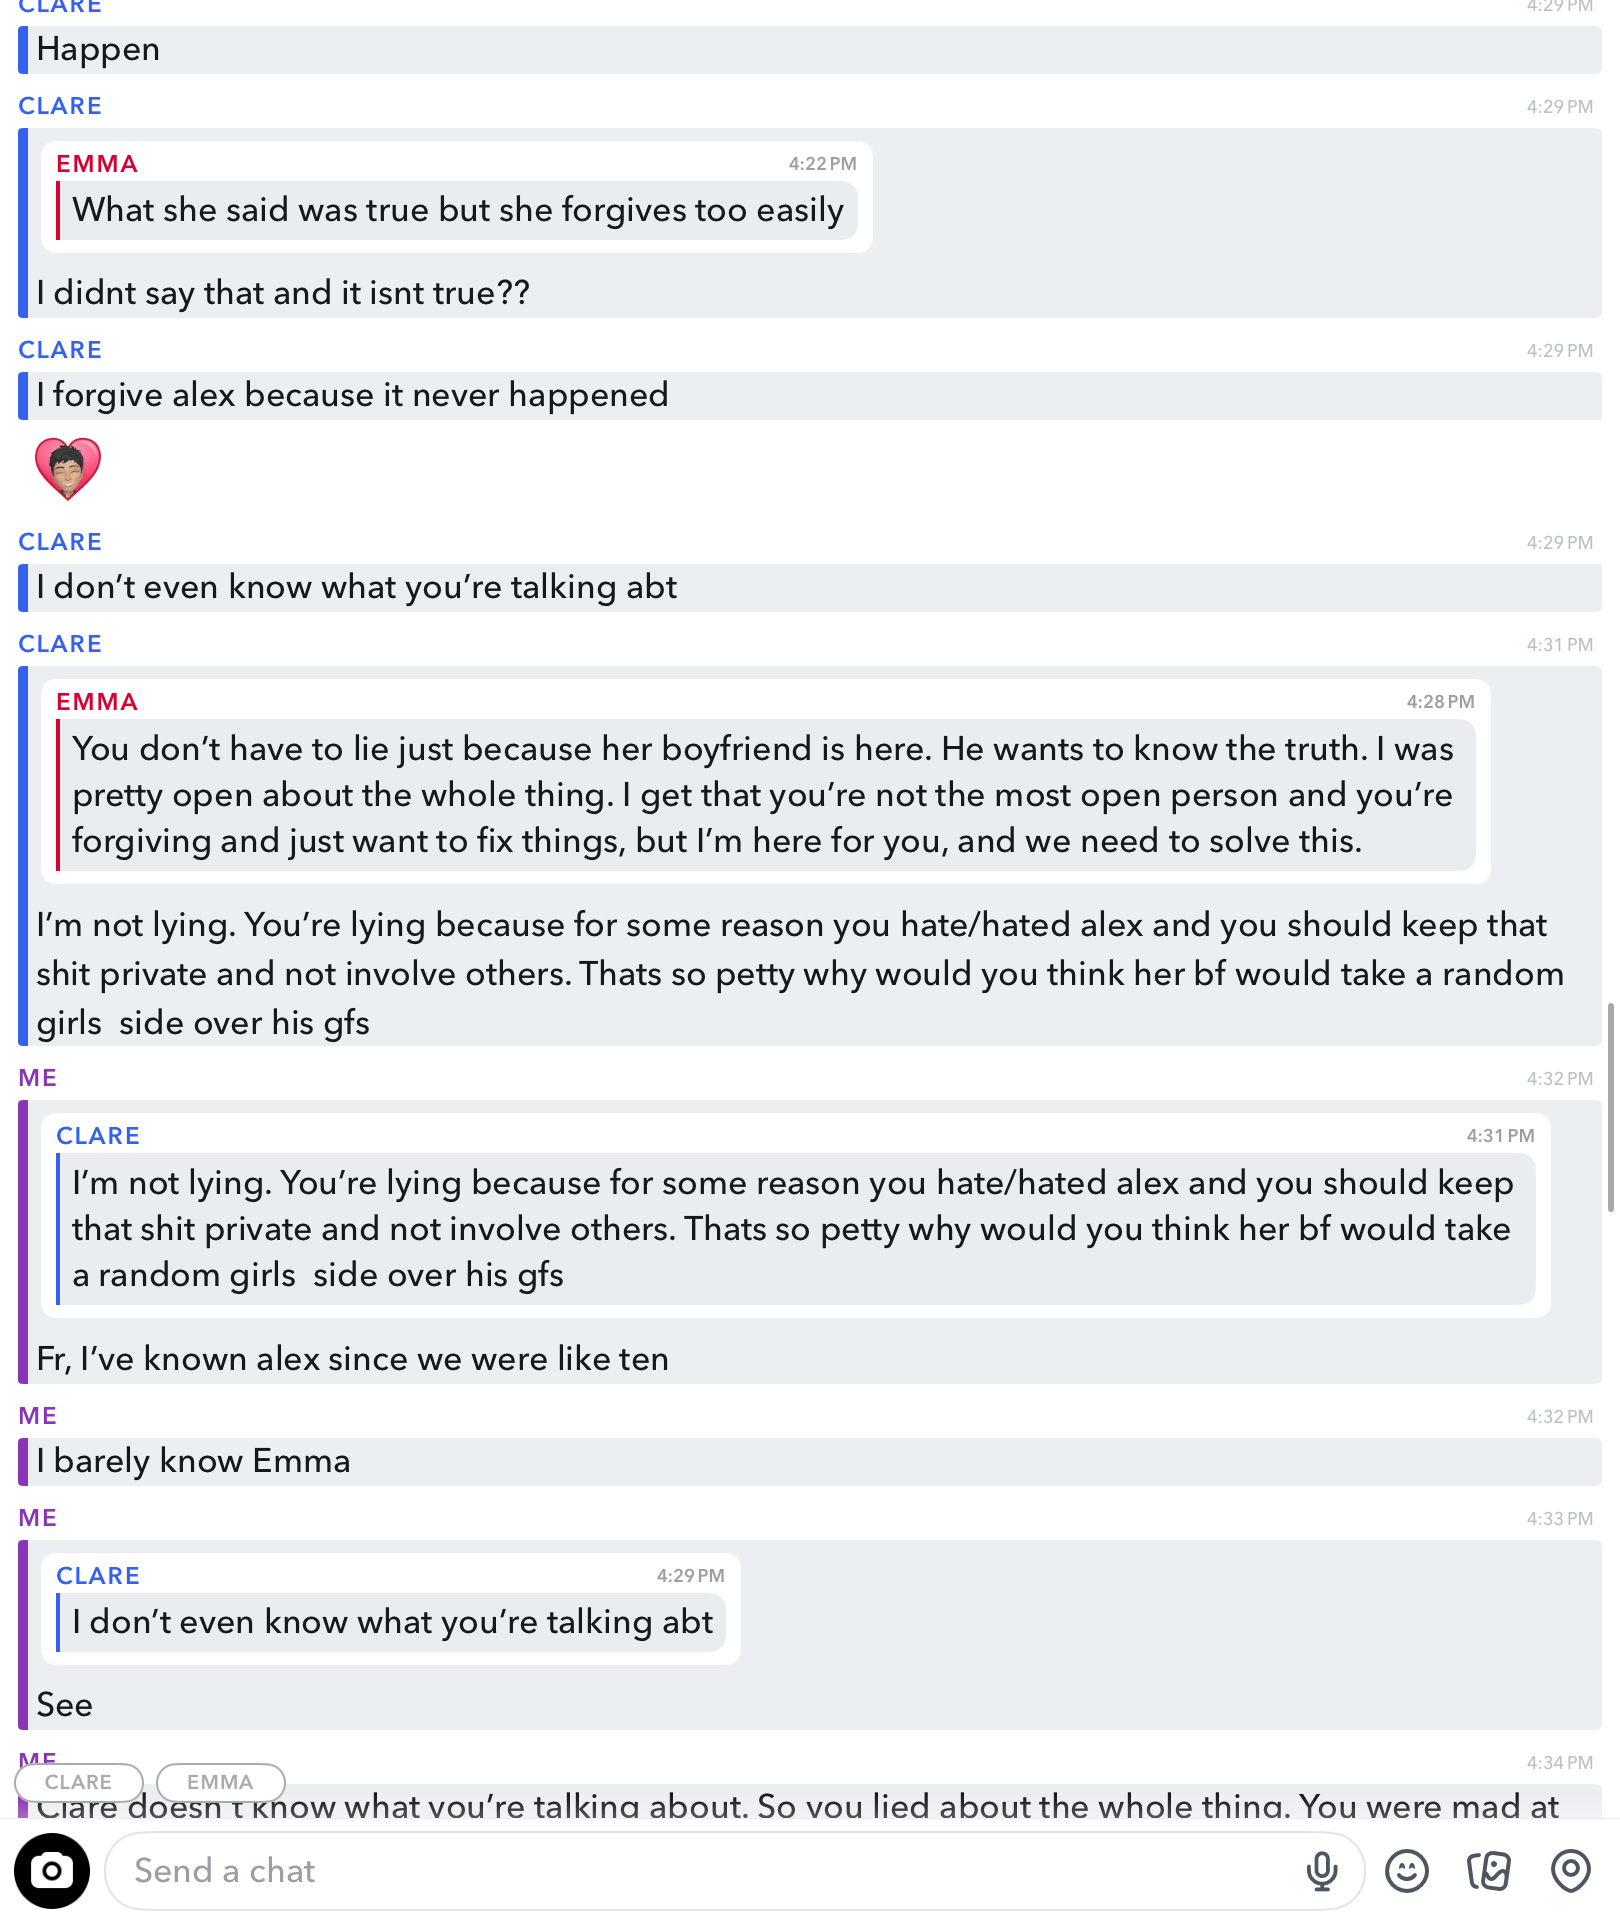The image size is (1620, 1923).
Task: Open quoted Emma message about forgiving easily
Action: (x=456, y=197)
